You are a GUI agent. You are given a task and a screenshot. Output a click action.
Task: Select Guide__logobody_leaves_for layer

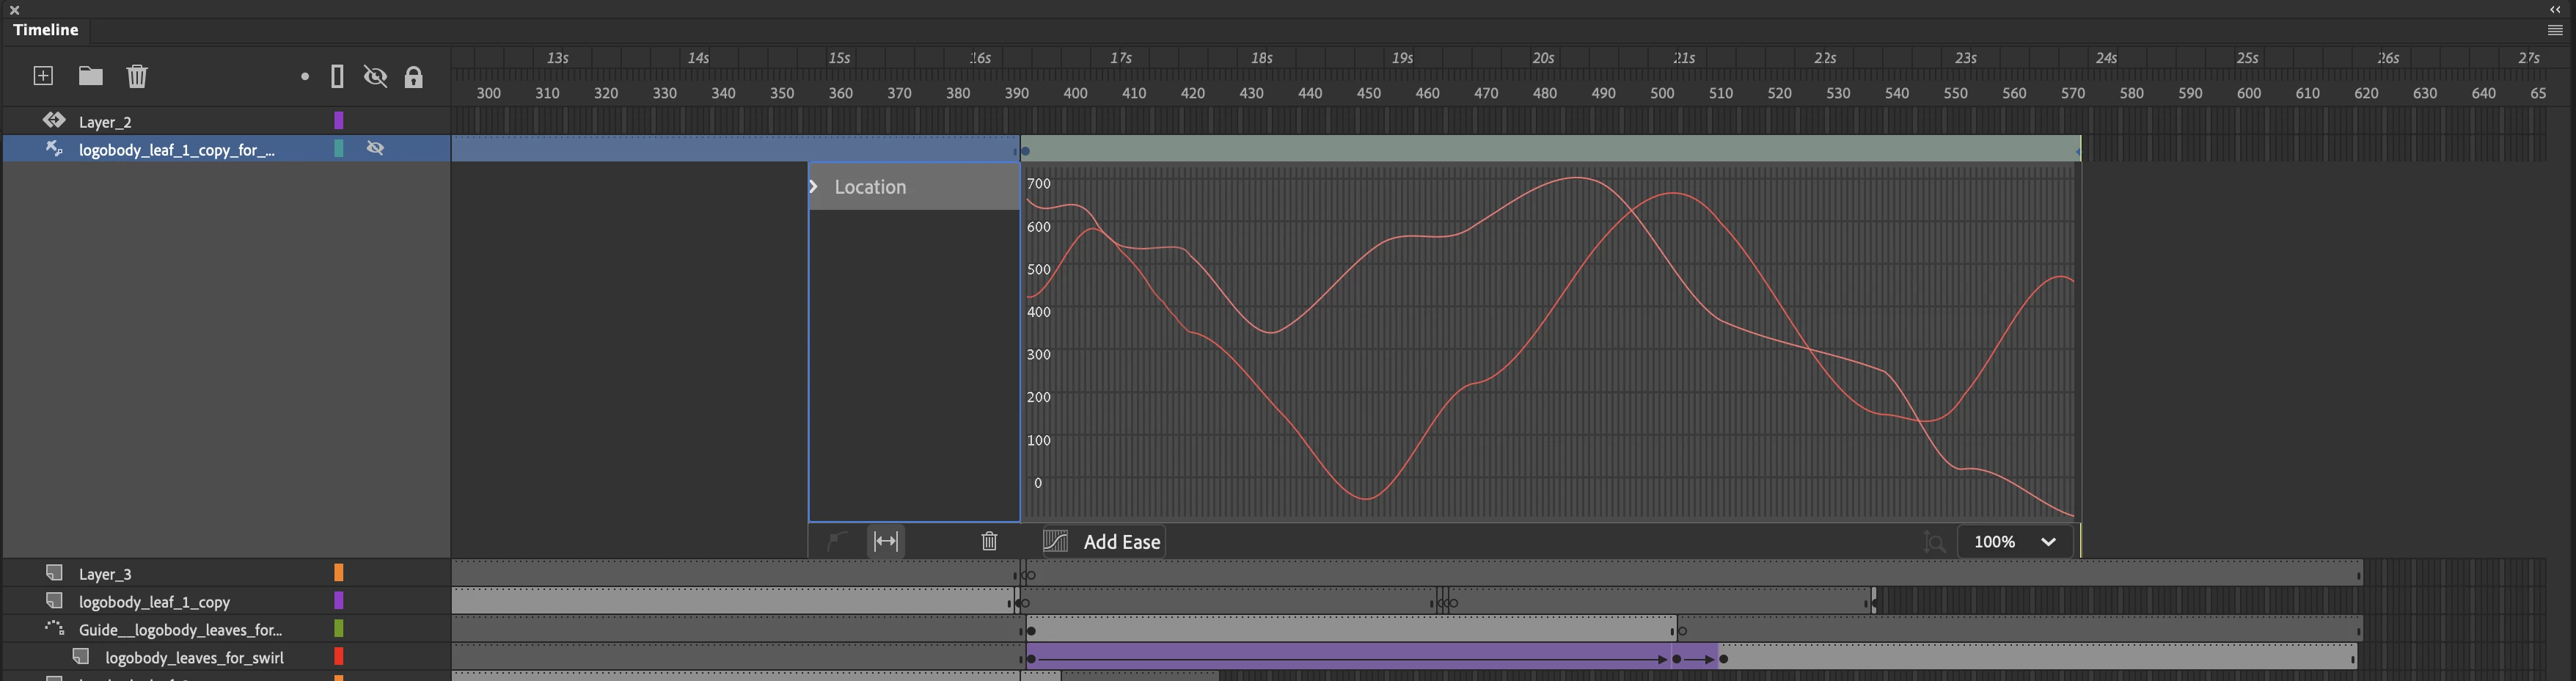click(x=180, y=630)
